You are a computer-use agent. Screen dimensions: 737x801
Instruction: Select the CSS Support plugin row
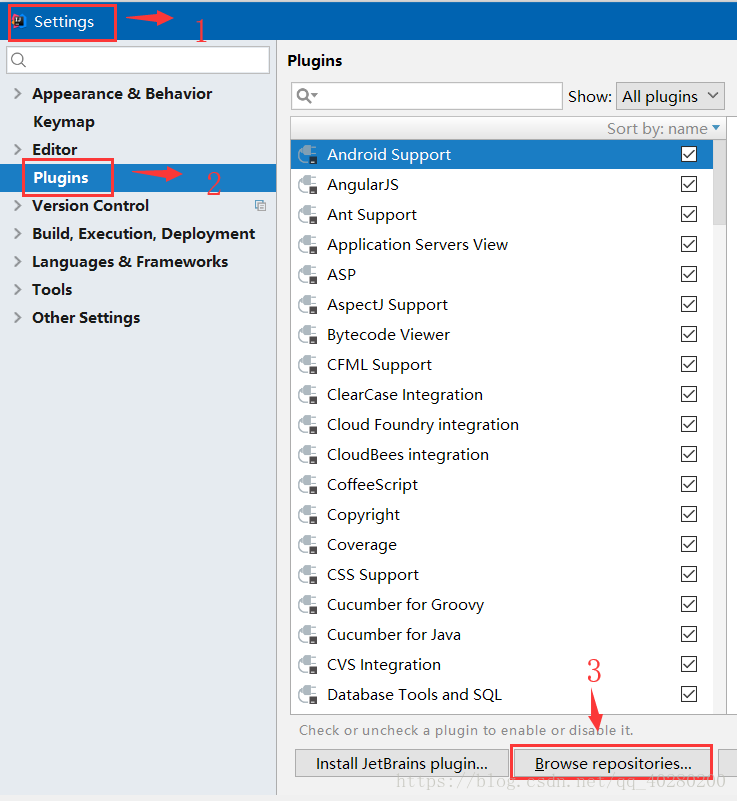[502, 575]
